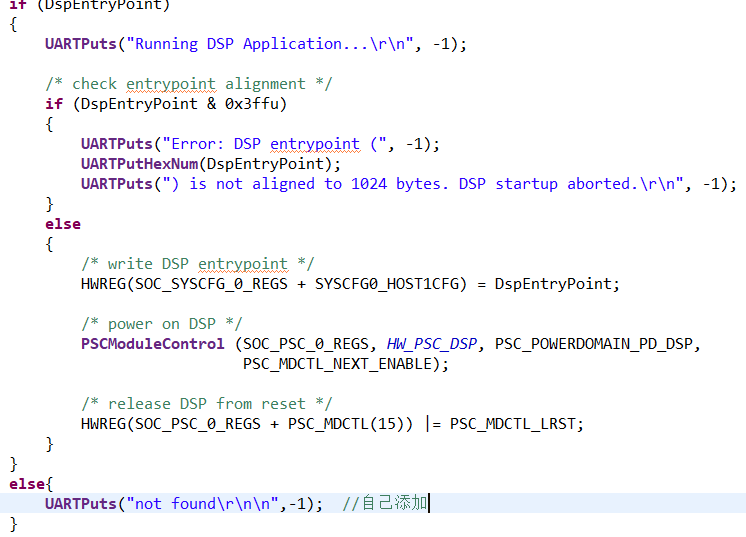
Task: Click the "power on DSP" comment
Action: [162, 324]
